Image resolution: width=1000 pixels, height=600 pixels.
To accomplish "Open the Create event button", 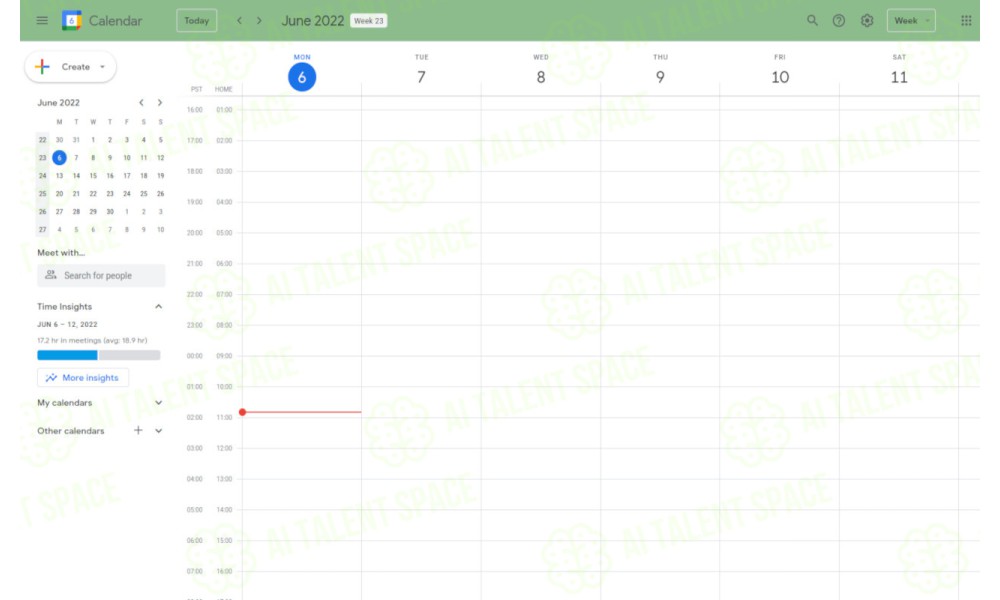I will click(x=70, y=66).
